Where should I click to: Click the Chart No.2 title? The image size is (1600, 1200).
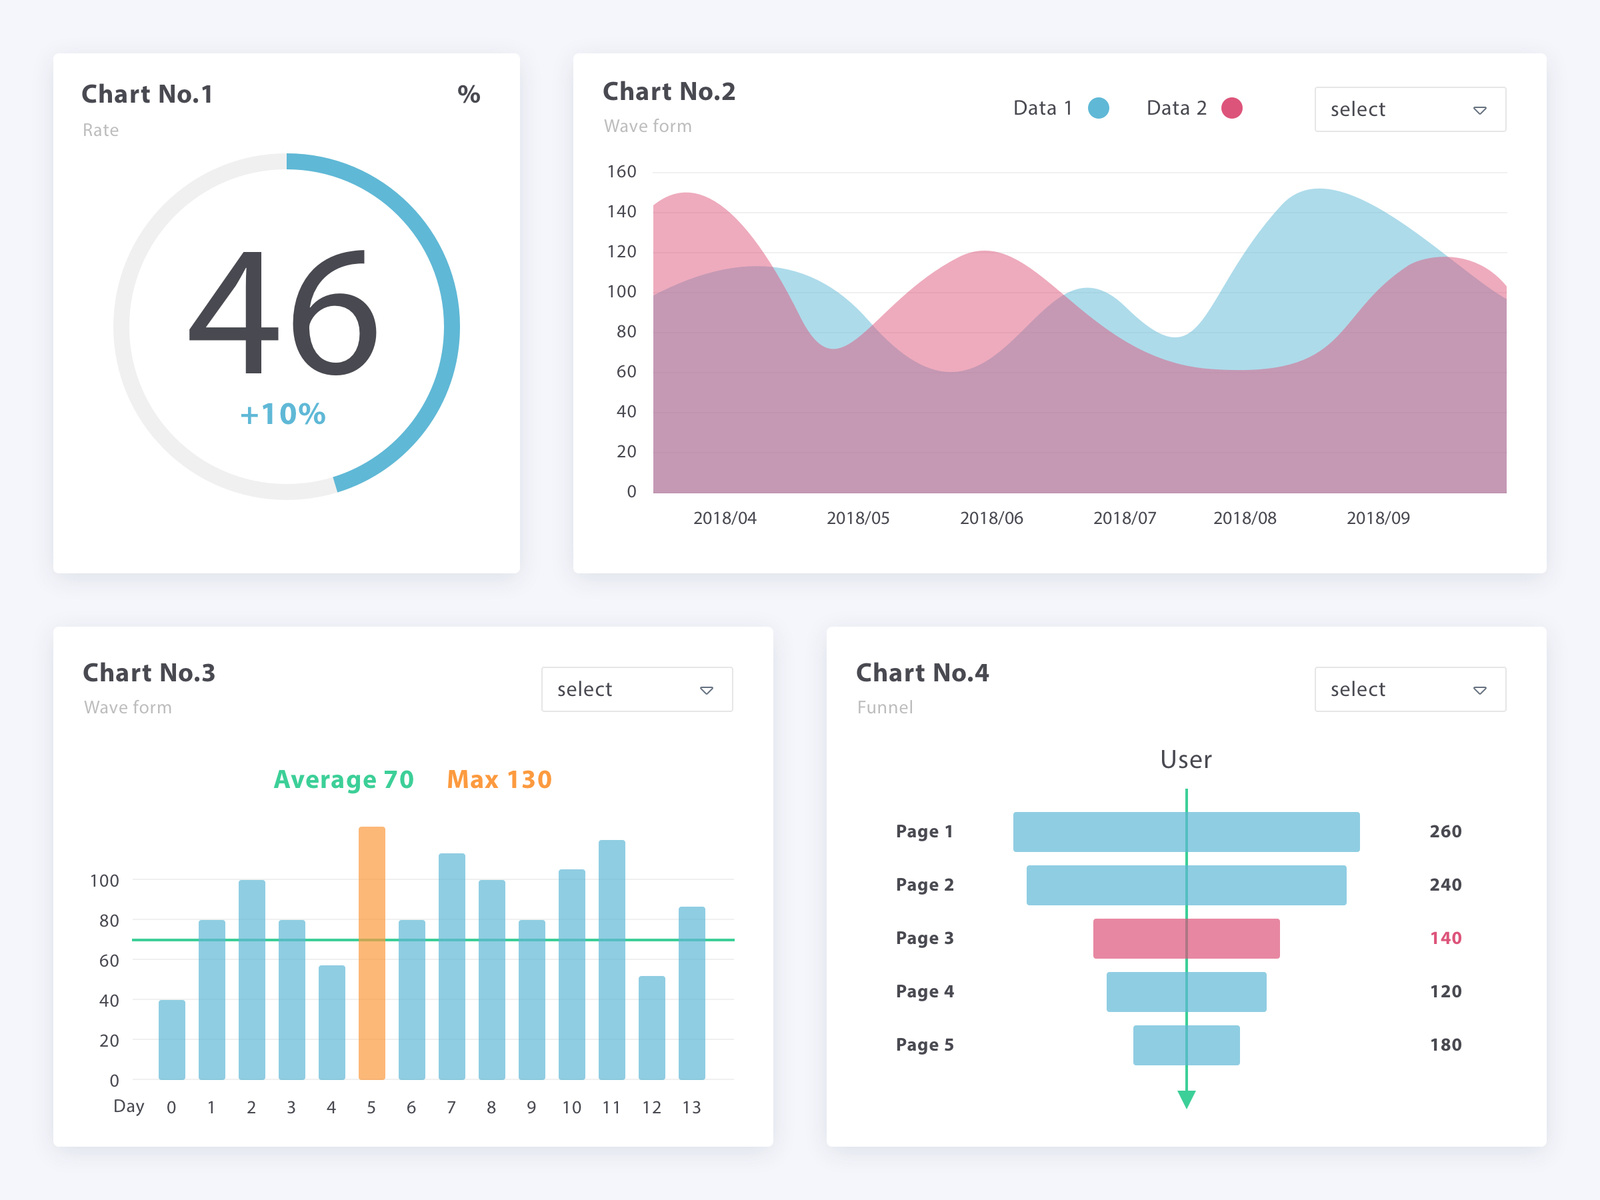669,91
